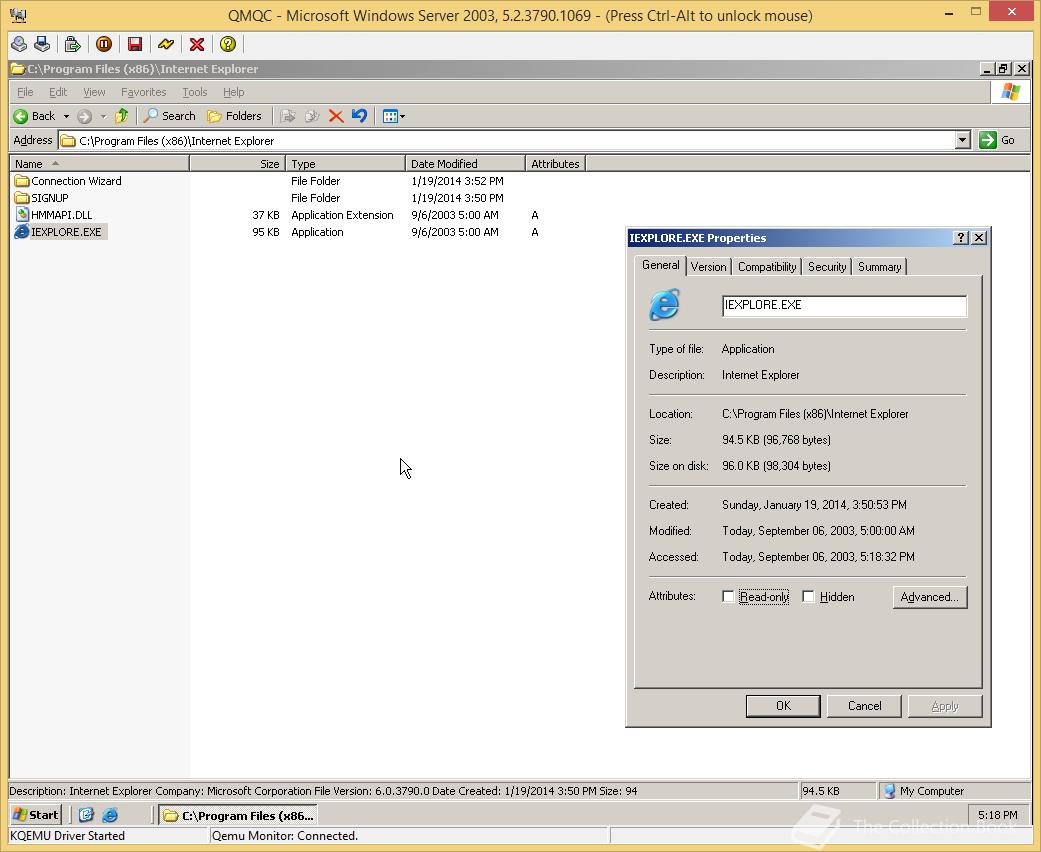Click the QMC clipboard export toolbar icon
Viewport: 1041px width, 852px height.
coord(72,44)
